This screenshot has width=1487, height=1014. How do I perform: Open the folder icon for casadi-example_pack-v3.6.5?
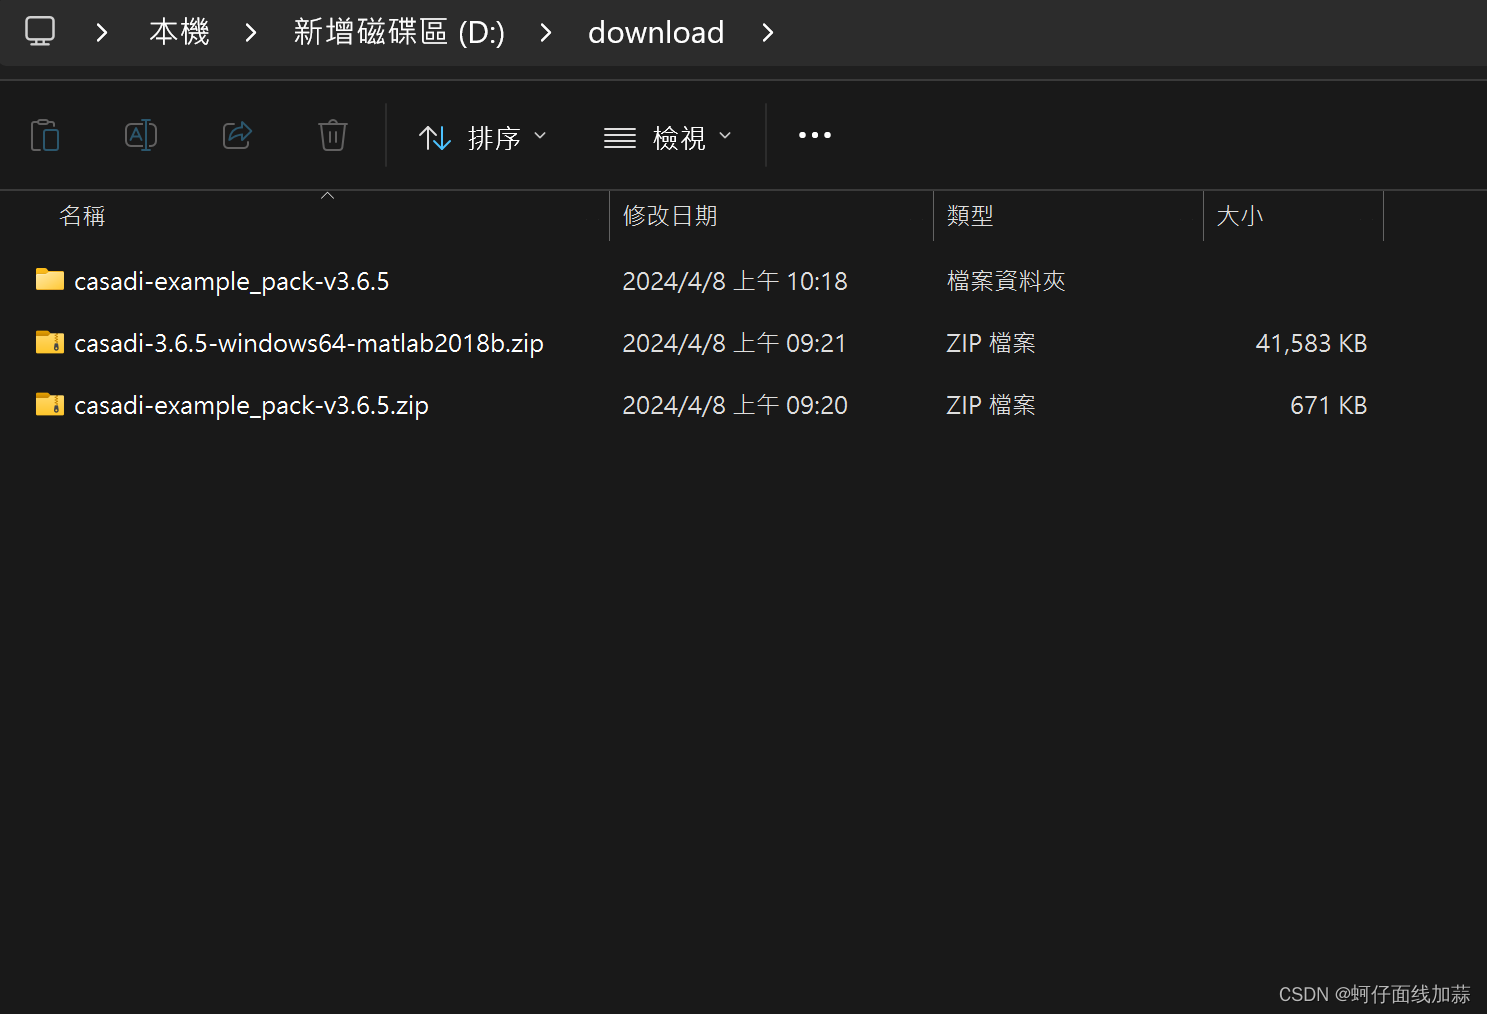click(49, 280)
